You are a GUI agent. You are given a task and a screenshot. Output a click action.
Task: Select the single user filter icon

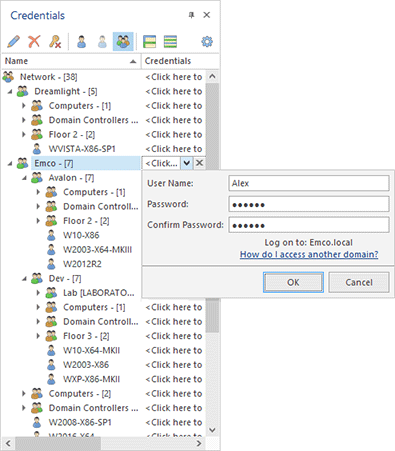pyautogui.click(x=81, y=42)
